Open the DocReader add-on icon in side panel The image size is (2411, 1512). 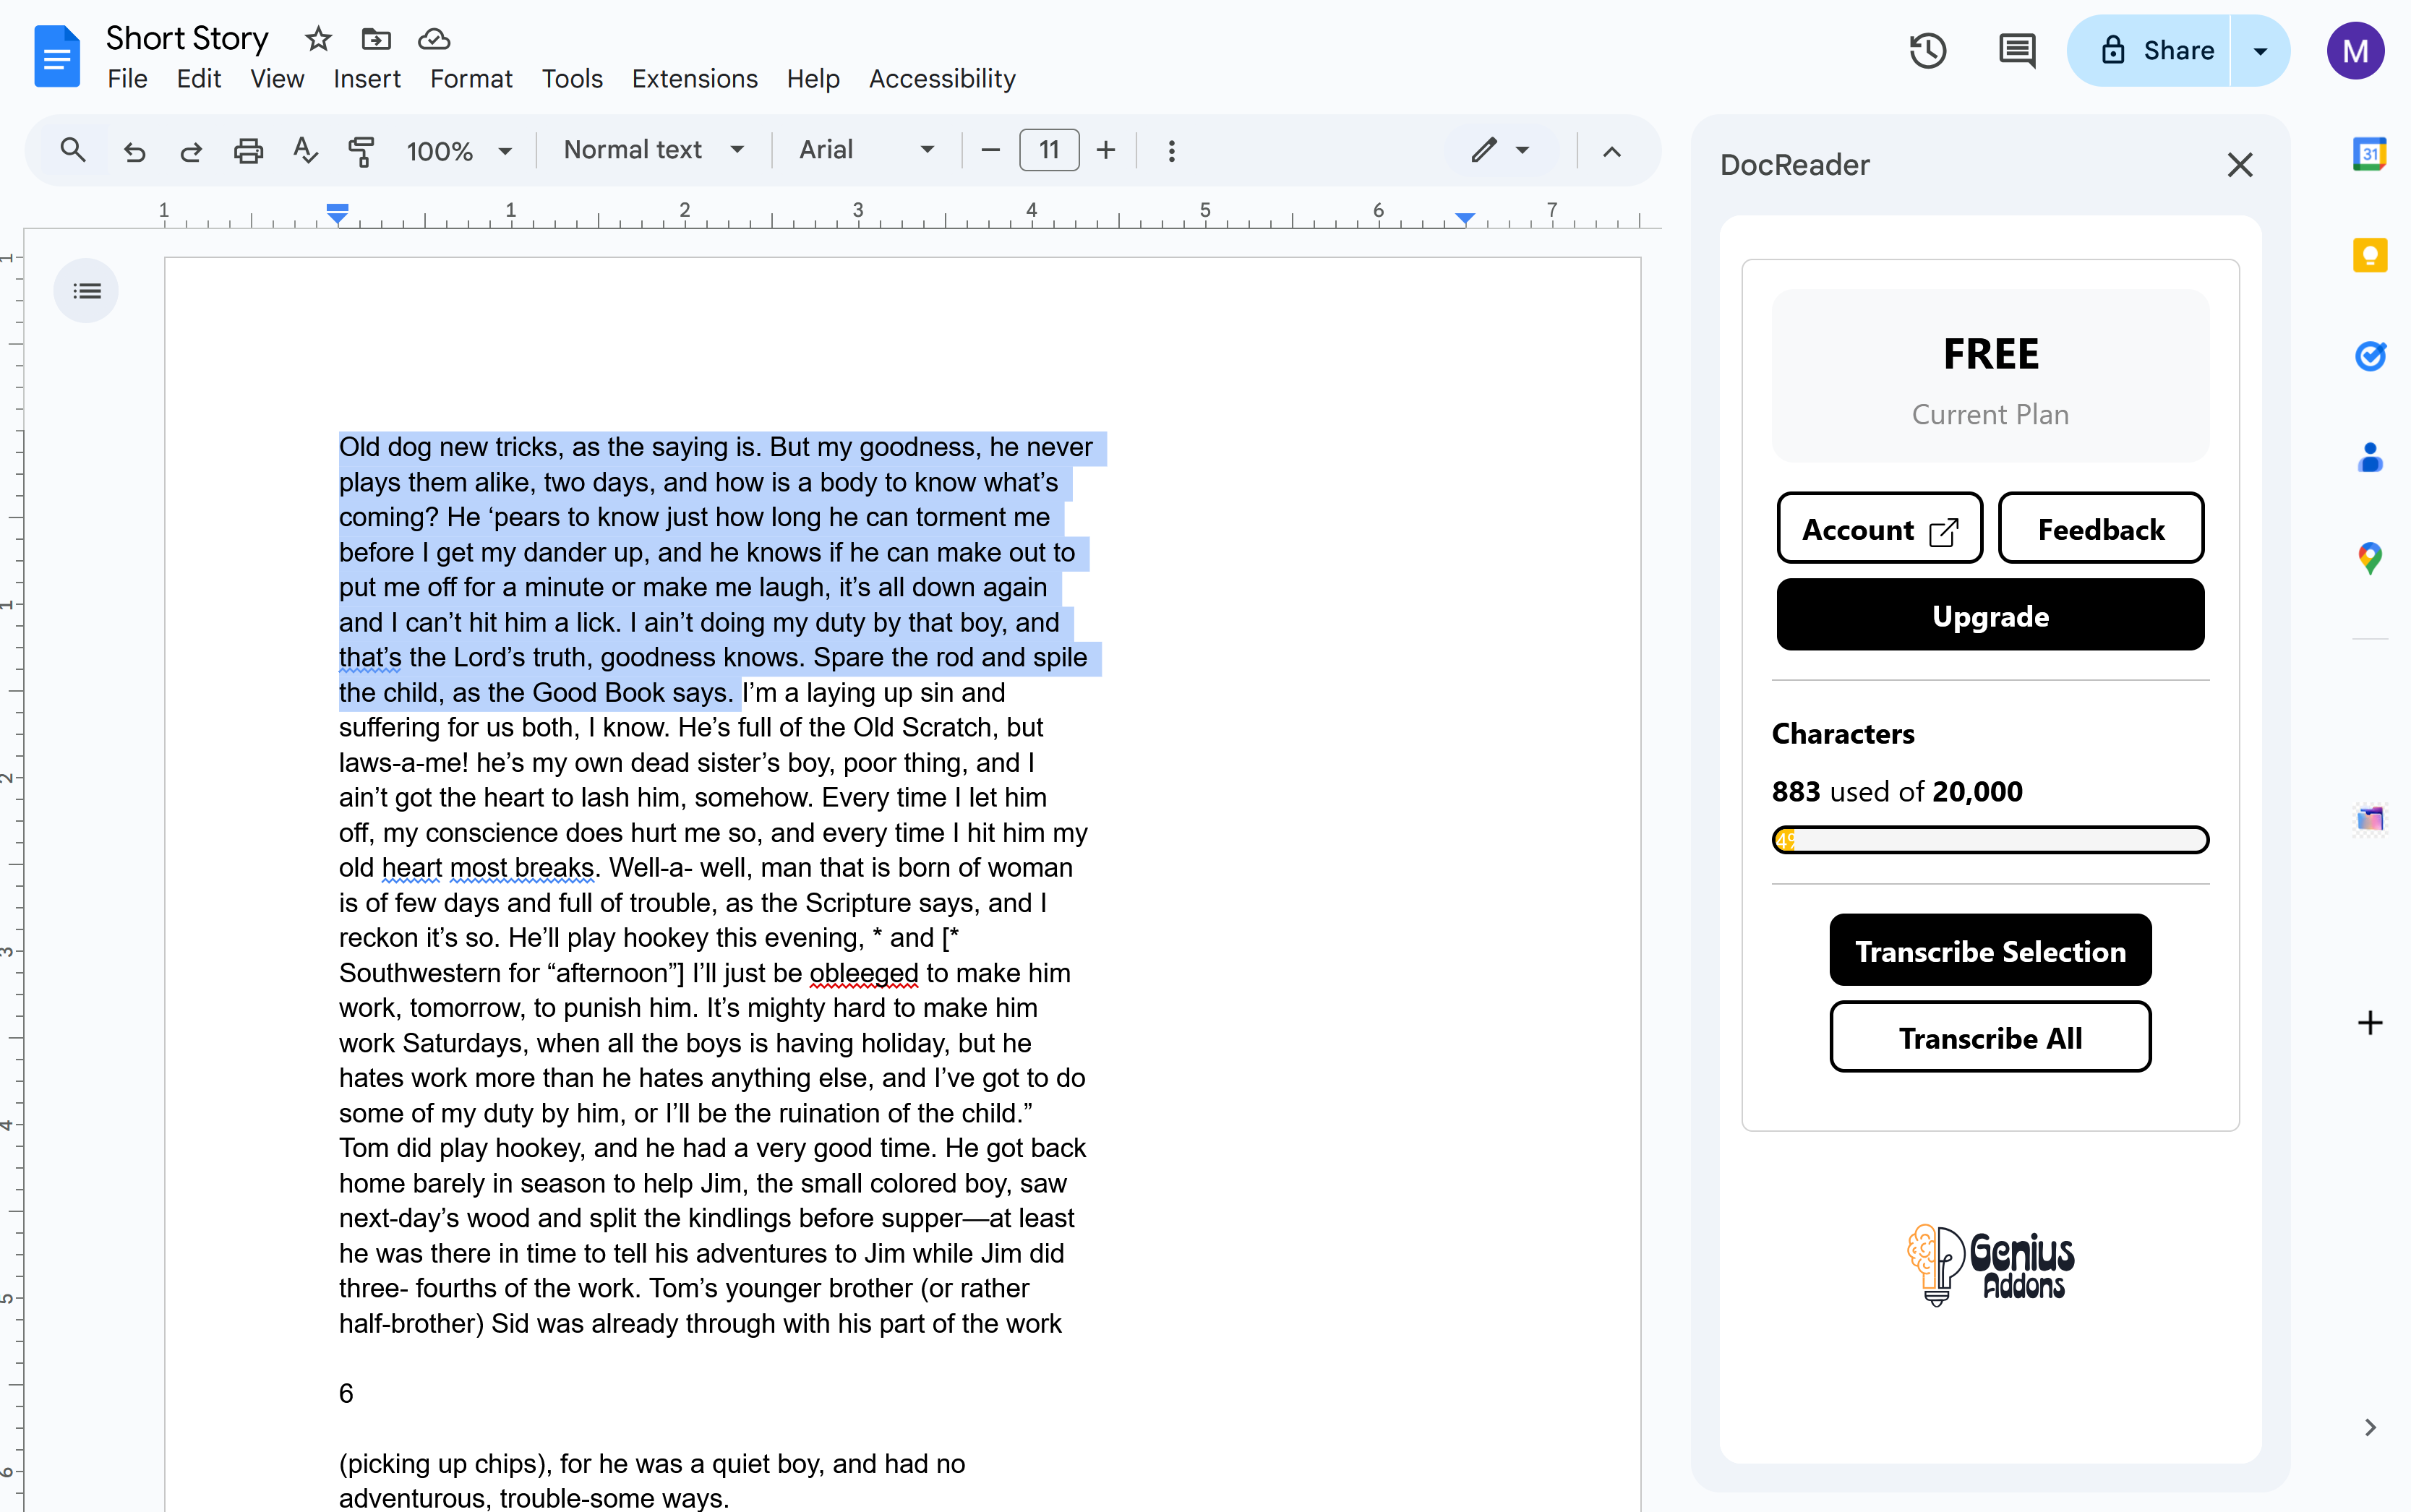(2369, 819)
